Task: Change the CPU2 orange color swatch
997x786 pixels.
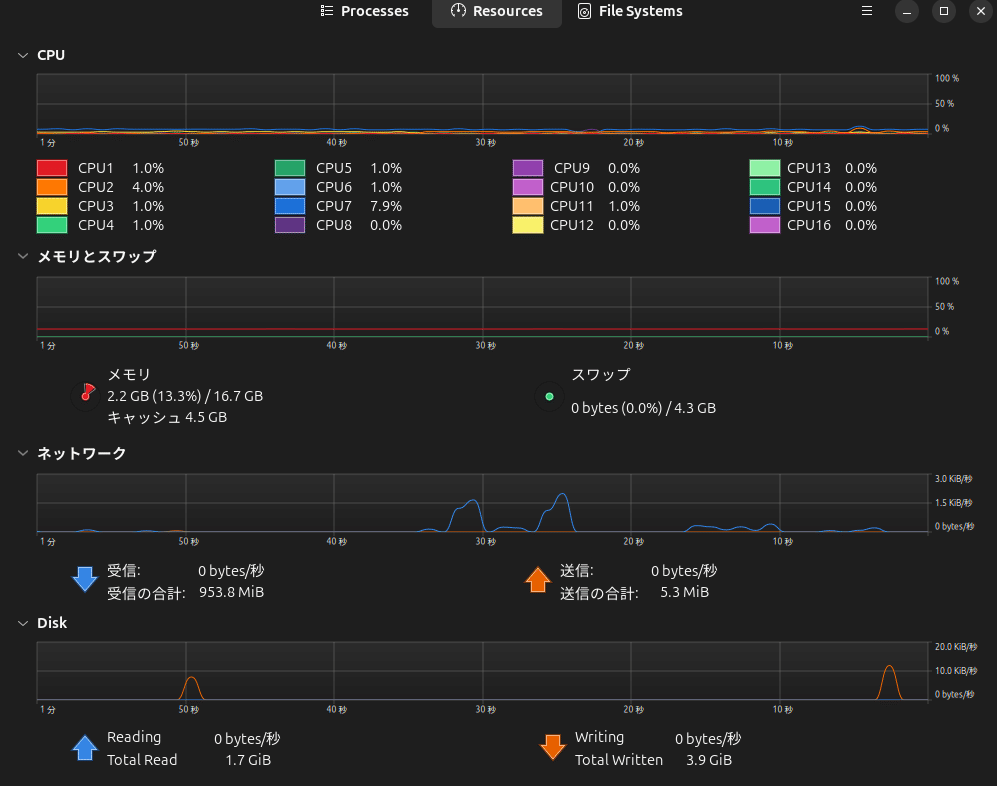Action: (x=52, y=187)
